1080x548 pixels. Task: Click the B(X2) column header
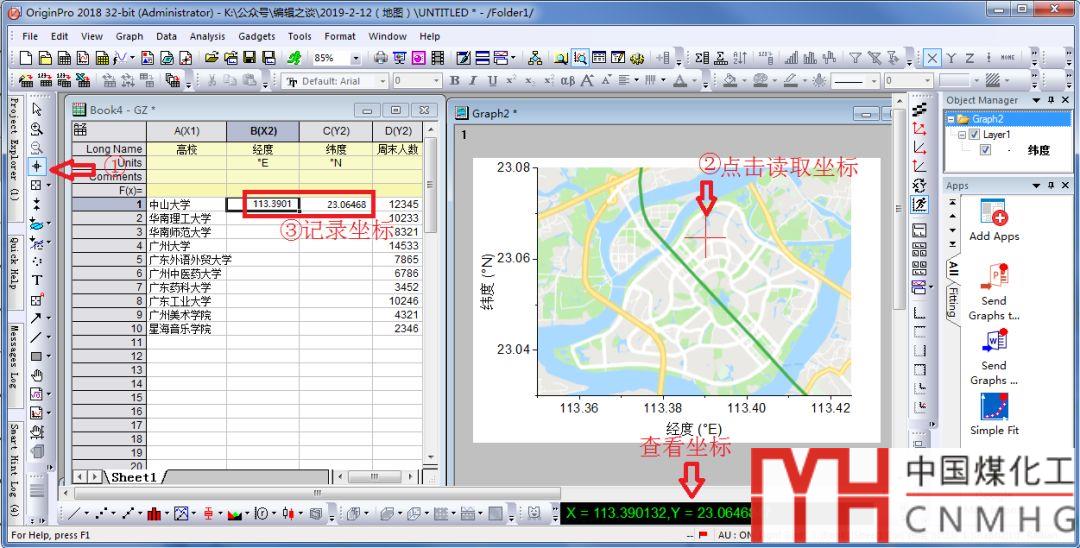(x=262, y=131)
